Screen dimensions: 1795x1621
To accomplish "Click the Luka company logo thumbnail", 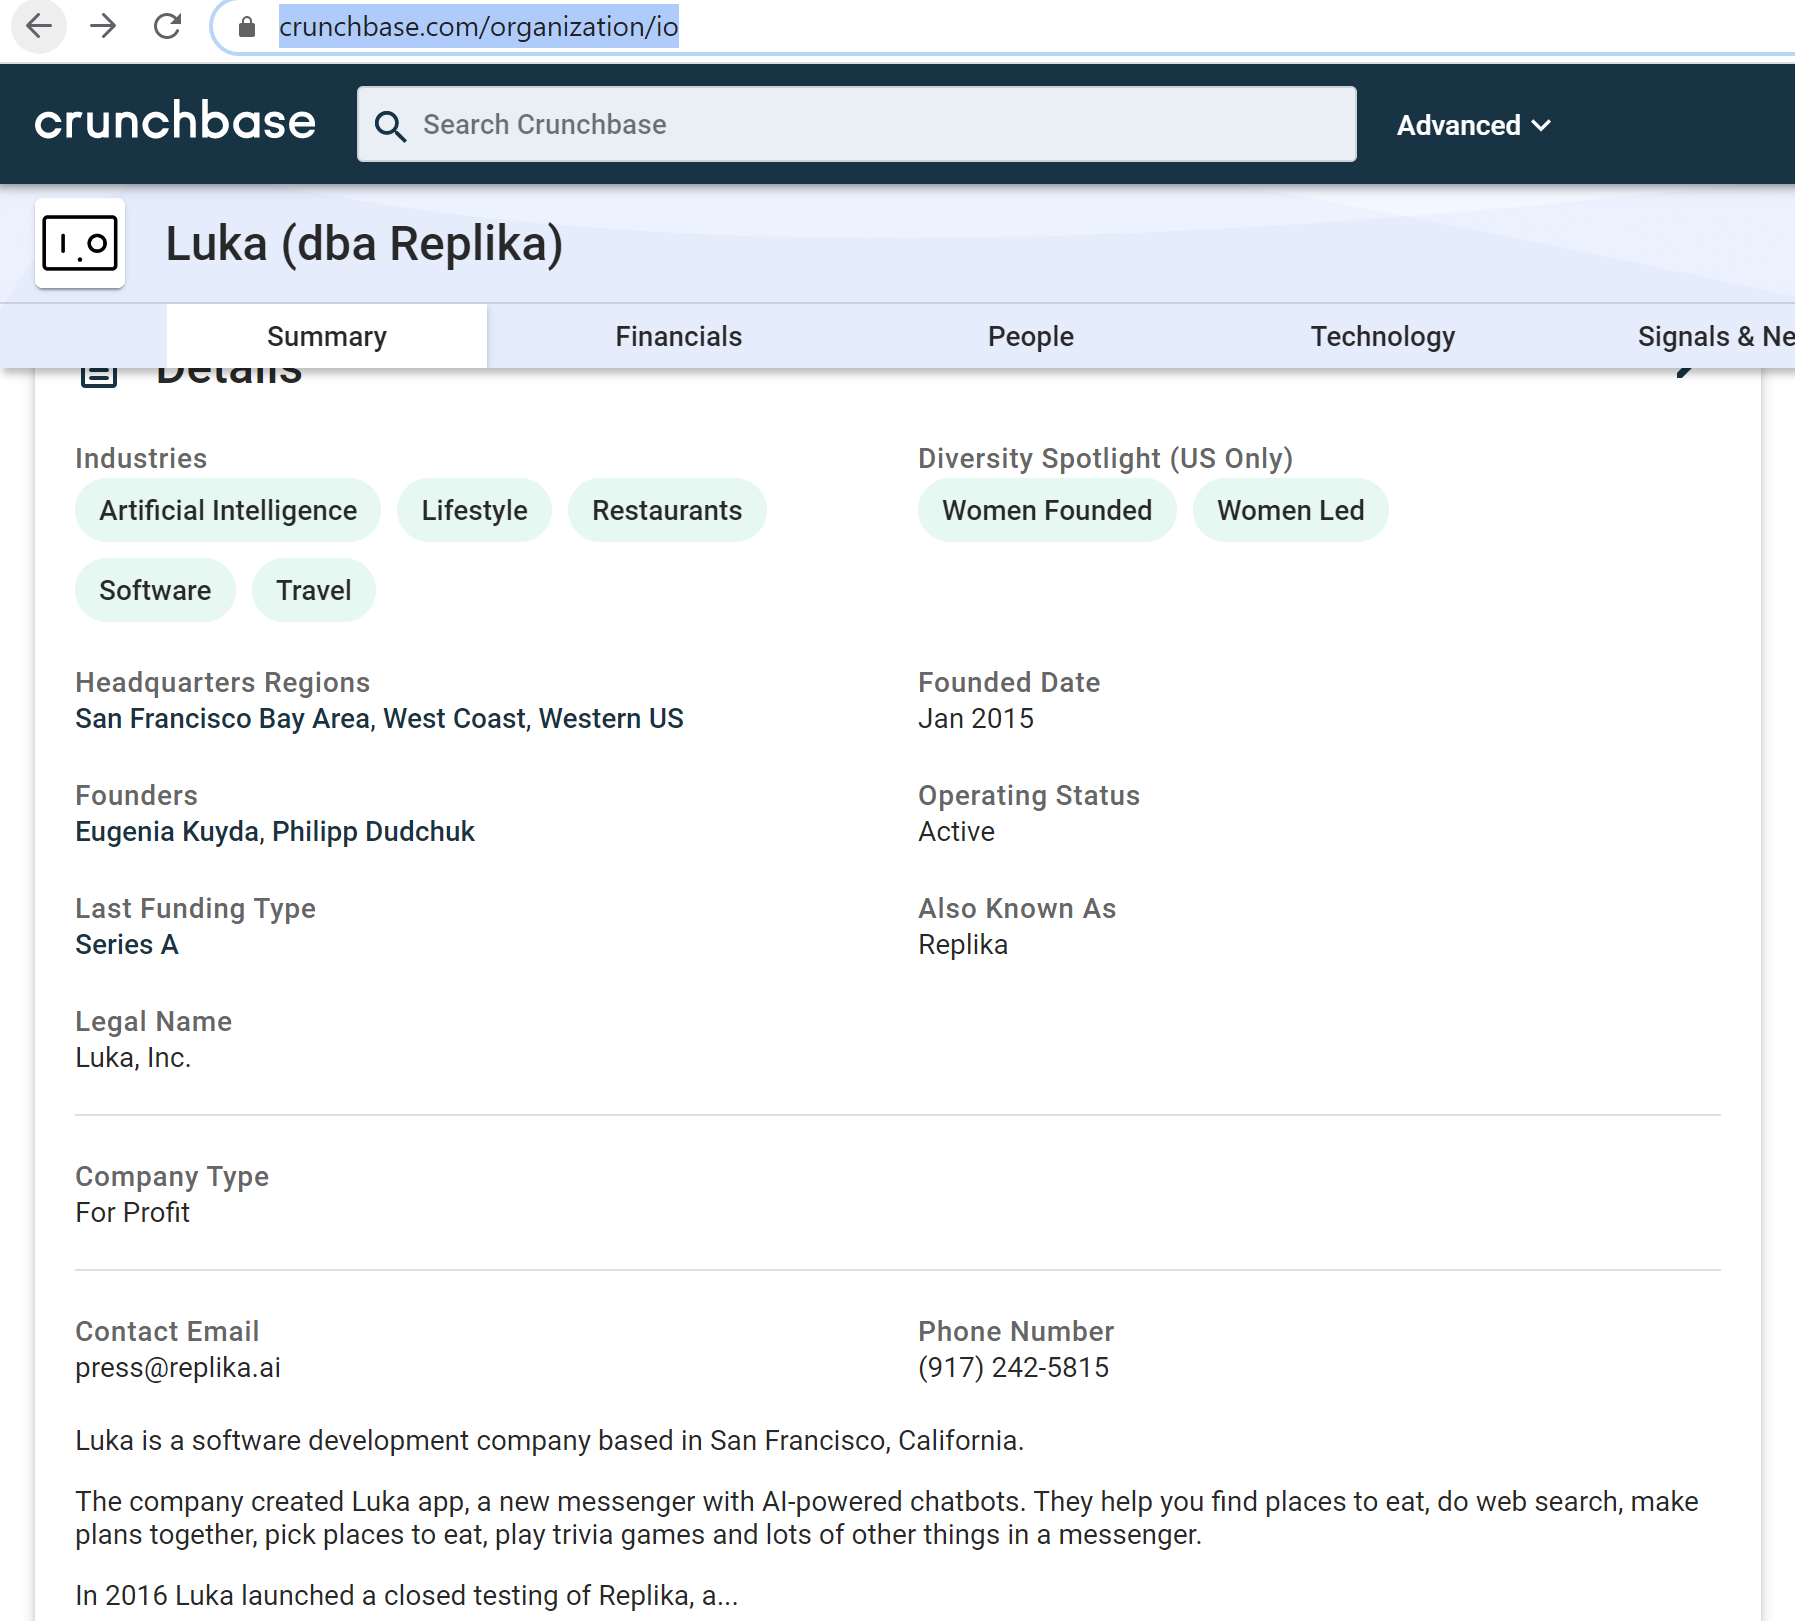I will pos(80,243).
